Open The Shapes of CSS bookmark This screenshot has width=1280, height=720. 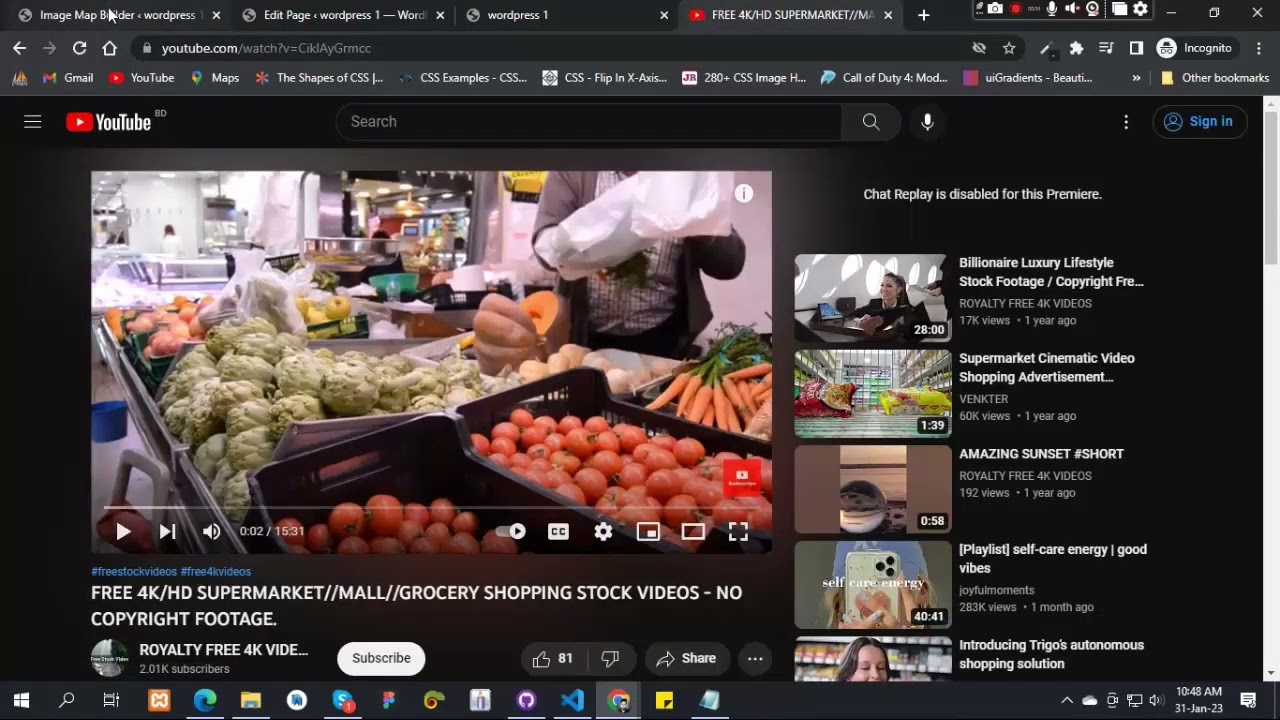tap(319, 78)
